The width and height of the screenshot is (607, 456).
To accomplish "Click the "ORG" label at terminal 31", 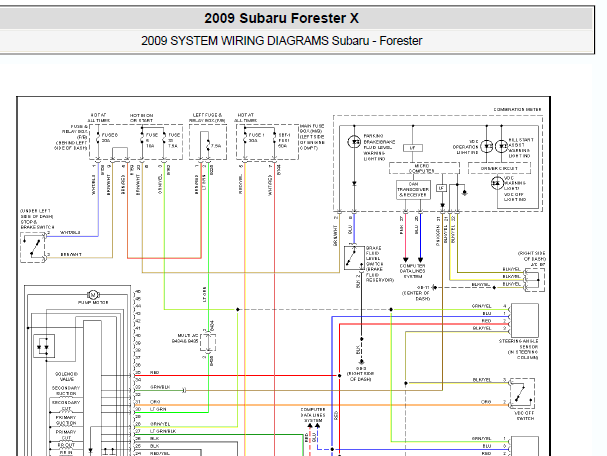I will [155, 402].
